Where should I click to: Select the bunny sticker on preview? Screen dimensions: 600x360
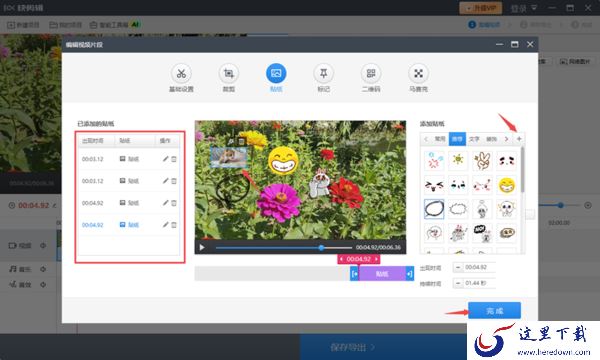pyautogui.click(x=320, y=183)
